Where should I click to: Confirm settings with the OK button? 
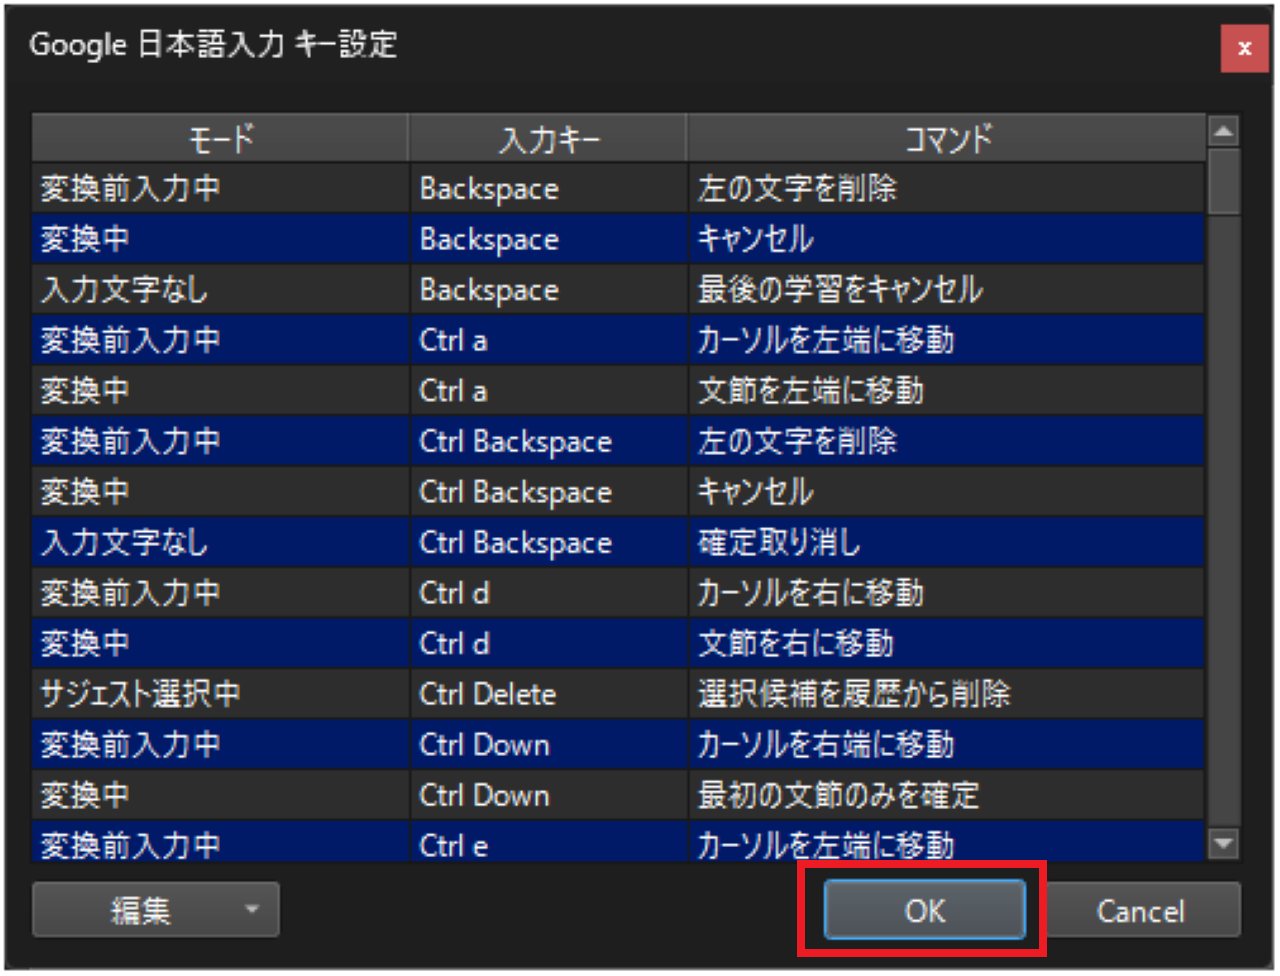(922, 910)
